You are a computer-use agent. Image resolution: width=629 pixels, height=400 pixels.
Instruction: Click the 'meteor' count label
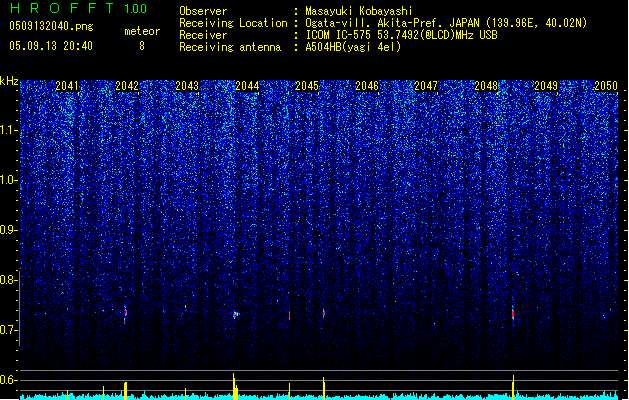tap(142, 31)
